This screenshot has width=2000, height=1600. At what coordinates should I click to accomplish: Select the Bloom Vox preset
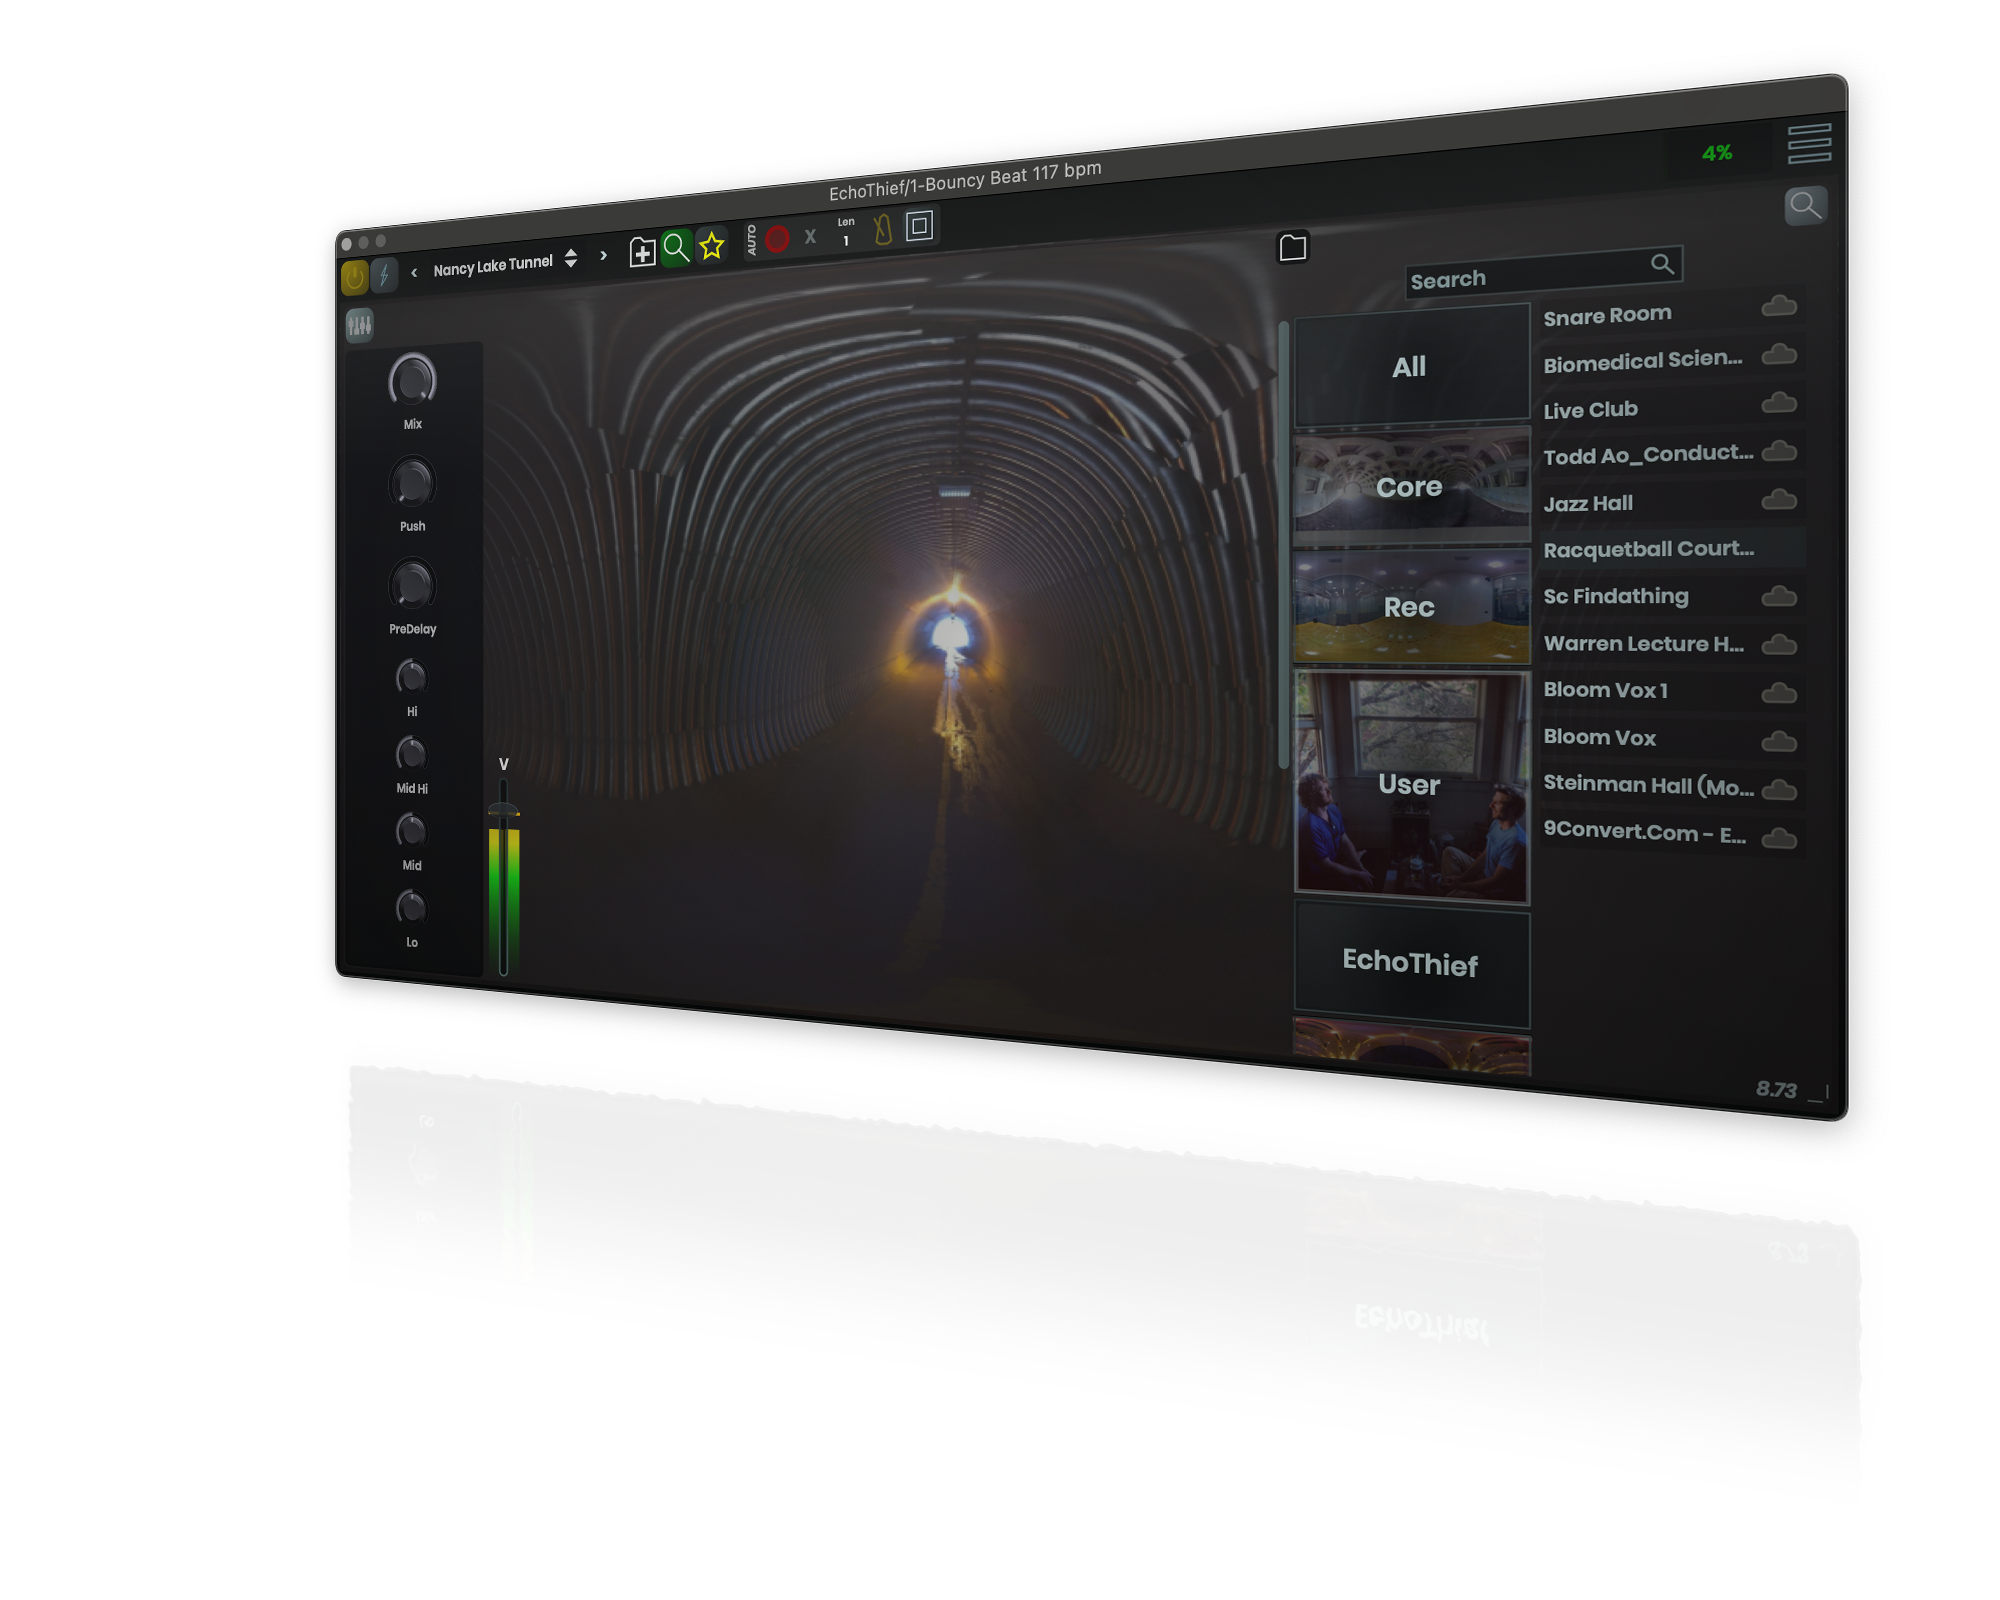(1672, 738)
